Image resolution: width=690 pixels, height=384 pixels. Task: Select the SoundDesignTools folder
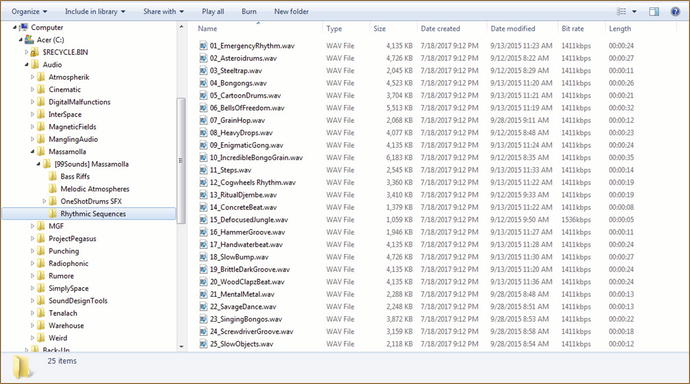tap(78, 300)
